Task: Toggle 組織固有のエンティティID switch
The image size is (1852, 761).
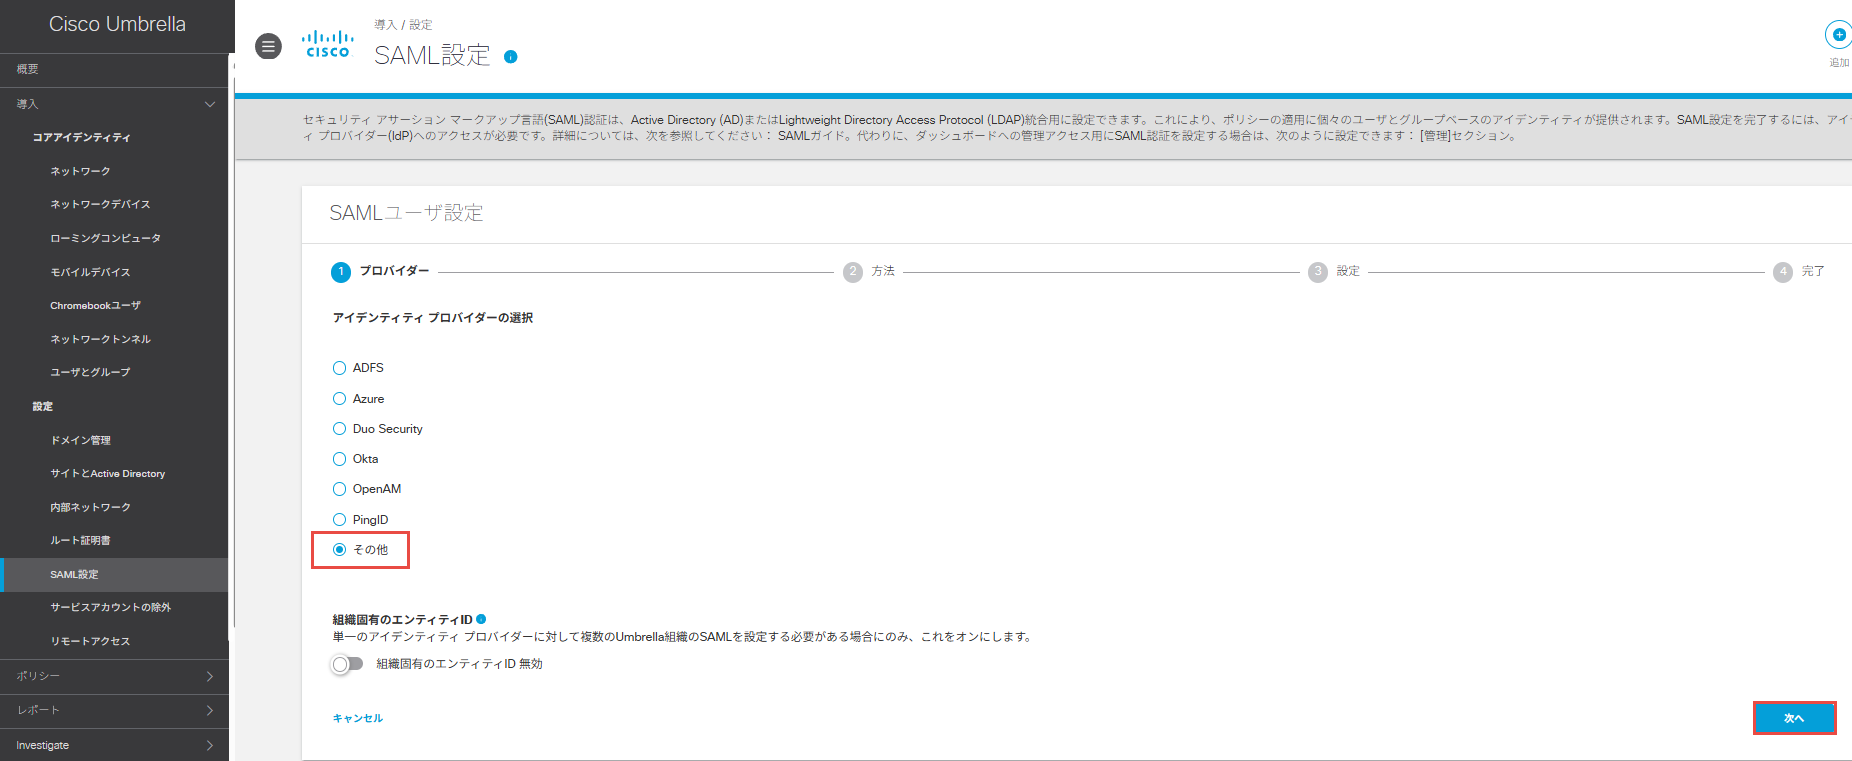Action: point(347,664)
